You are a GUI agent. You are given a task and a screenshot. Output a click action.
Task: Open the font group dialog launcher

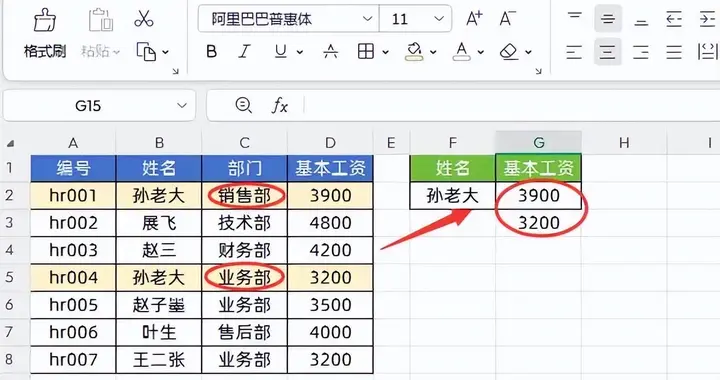click(538, 71)
